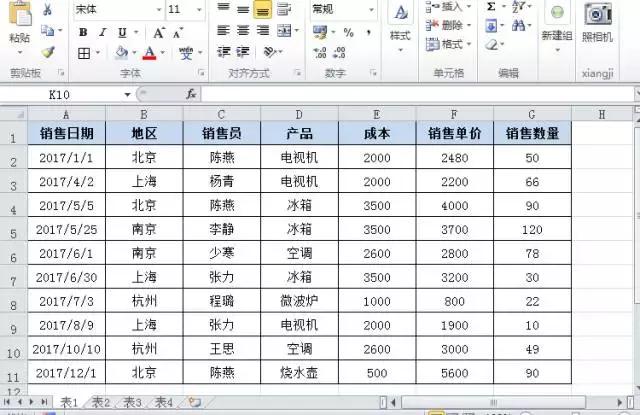Open font group dialog launcher

pos(201,73)
